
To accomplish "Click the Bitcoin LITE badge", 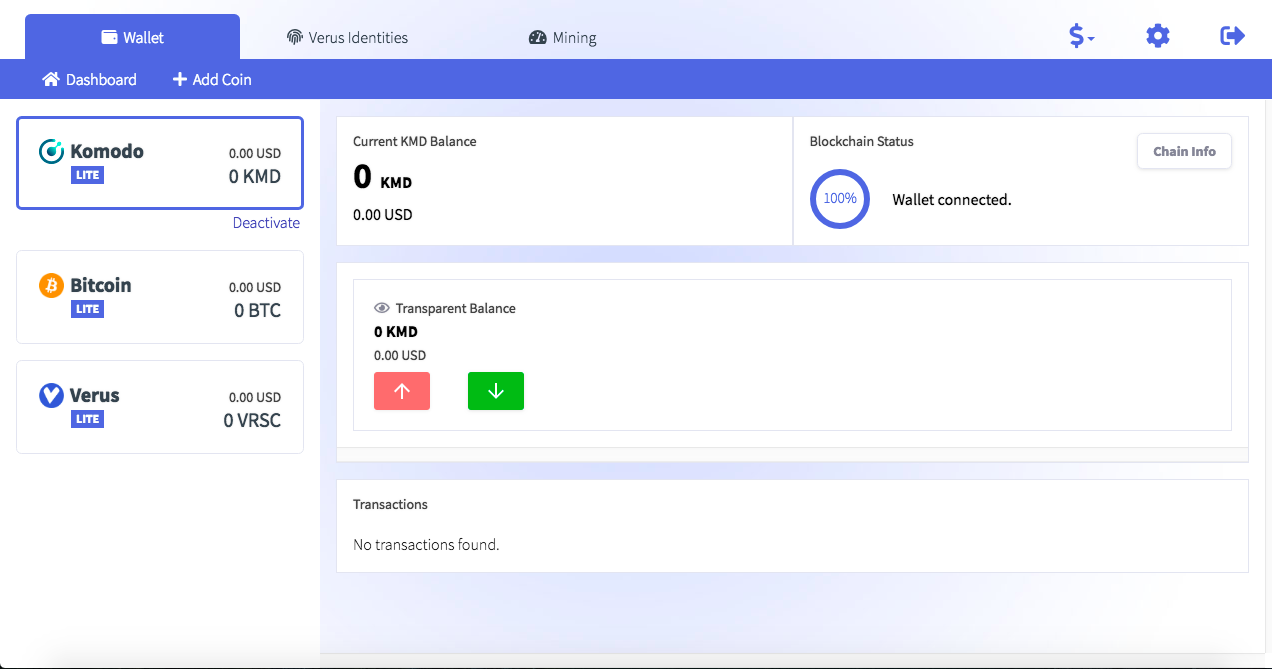I will (x=88, y=309).
